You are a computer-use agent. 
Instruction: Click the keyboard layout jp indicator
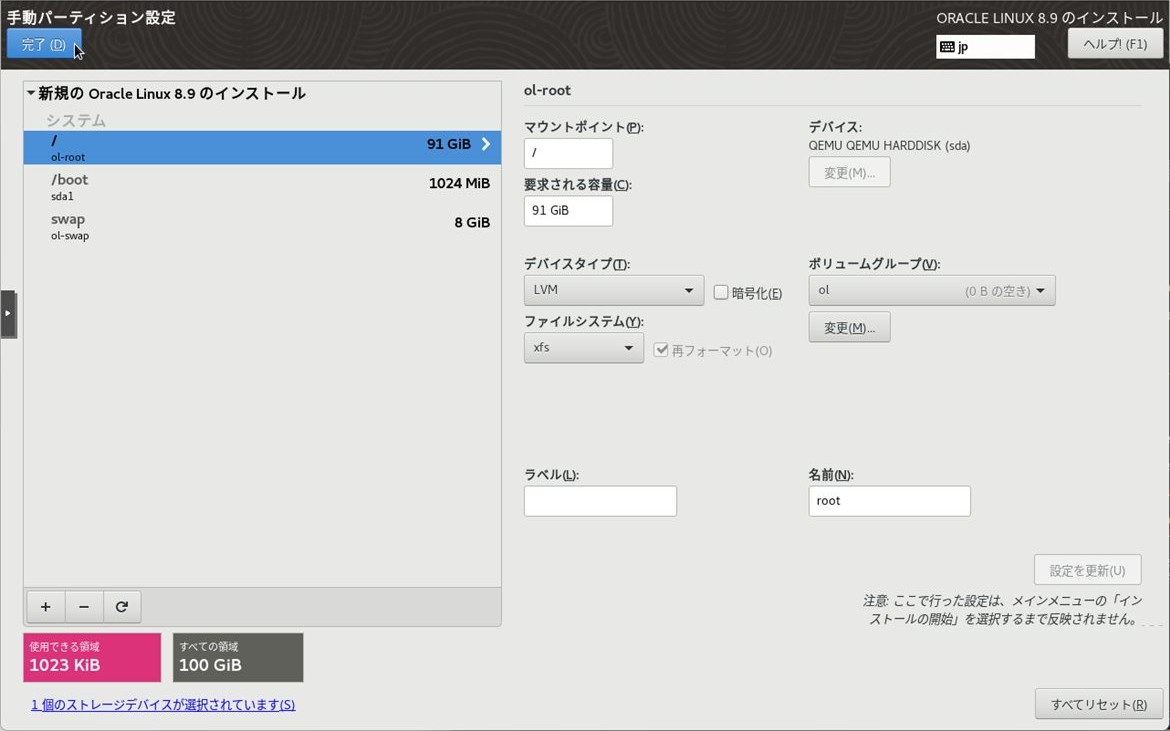[x=985, y=46]
